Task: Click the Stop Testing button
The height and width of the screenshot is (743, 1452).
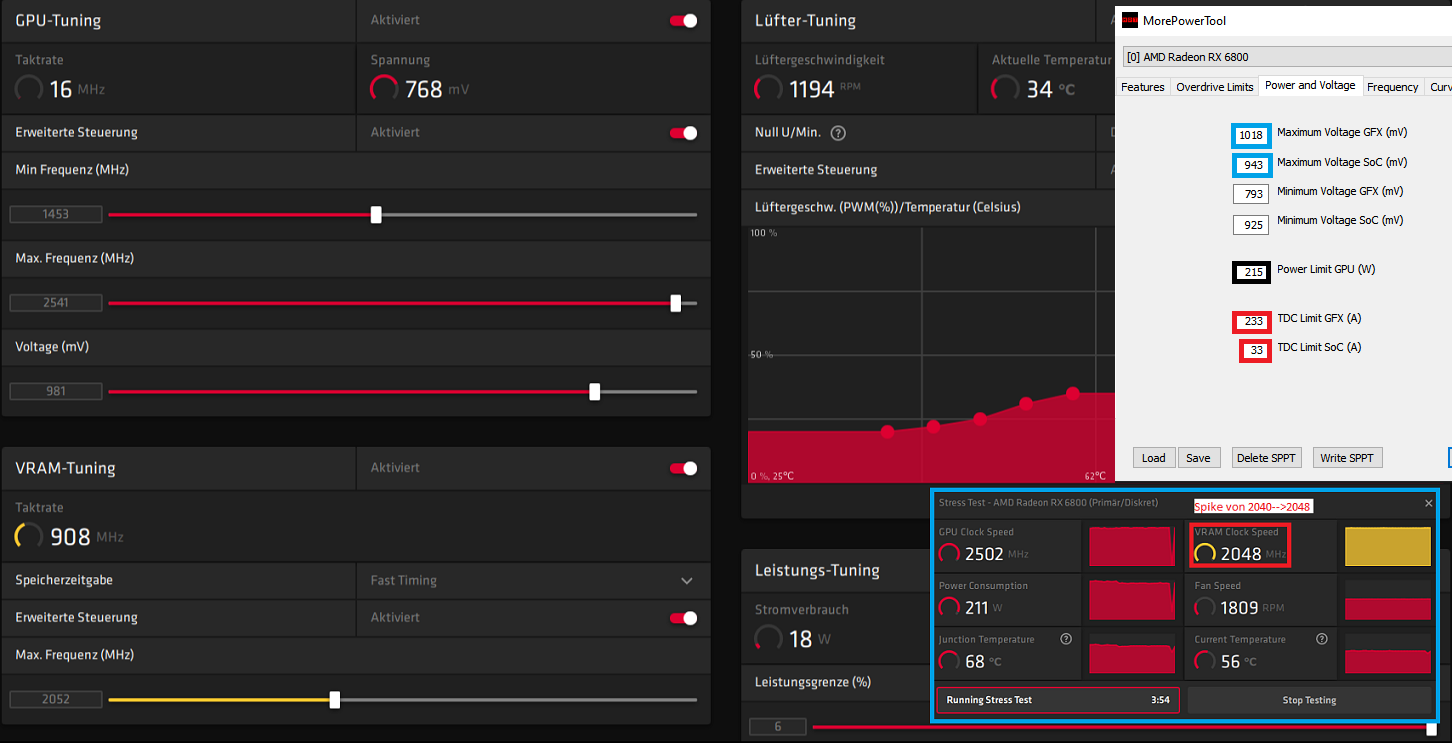Action: [1309, 700]
